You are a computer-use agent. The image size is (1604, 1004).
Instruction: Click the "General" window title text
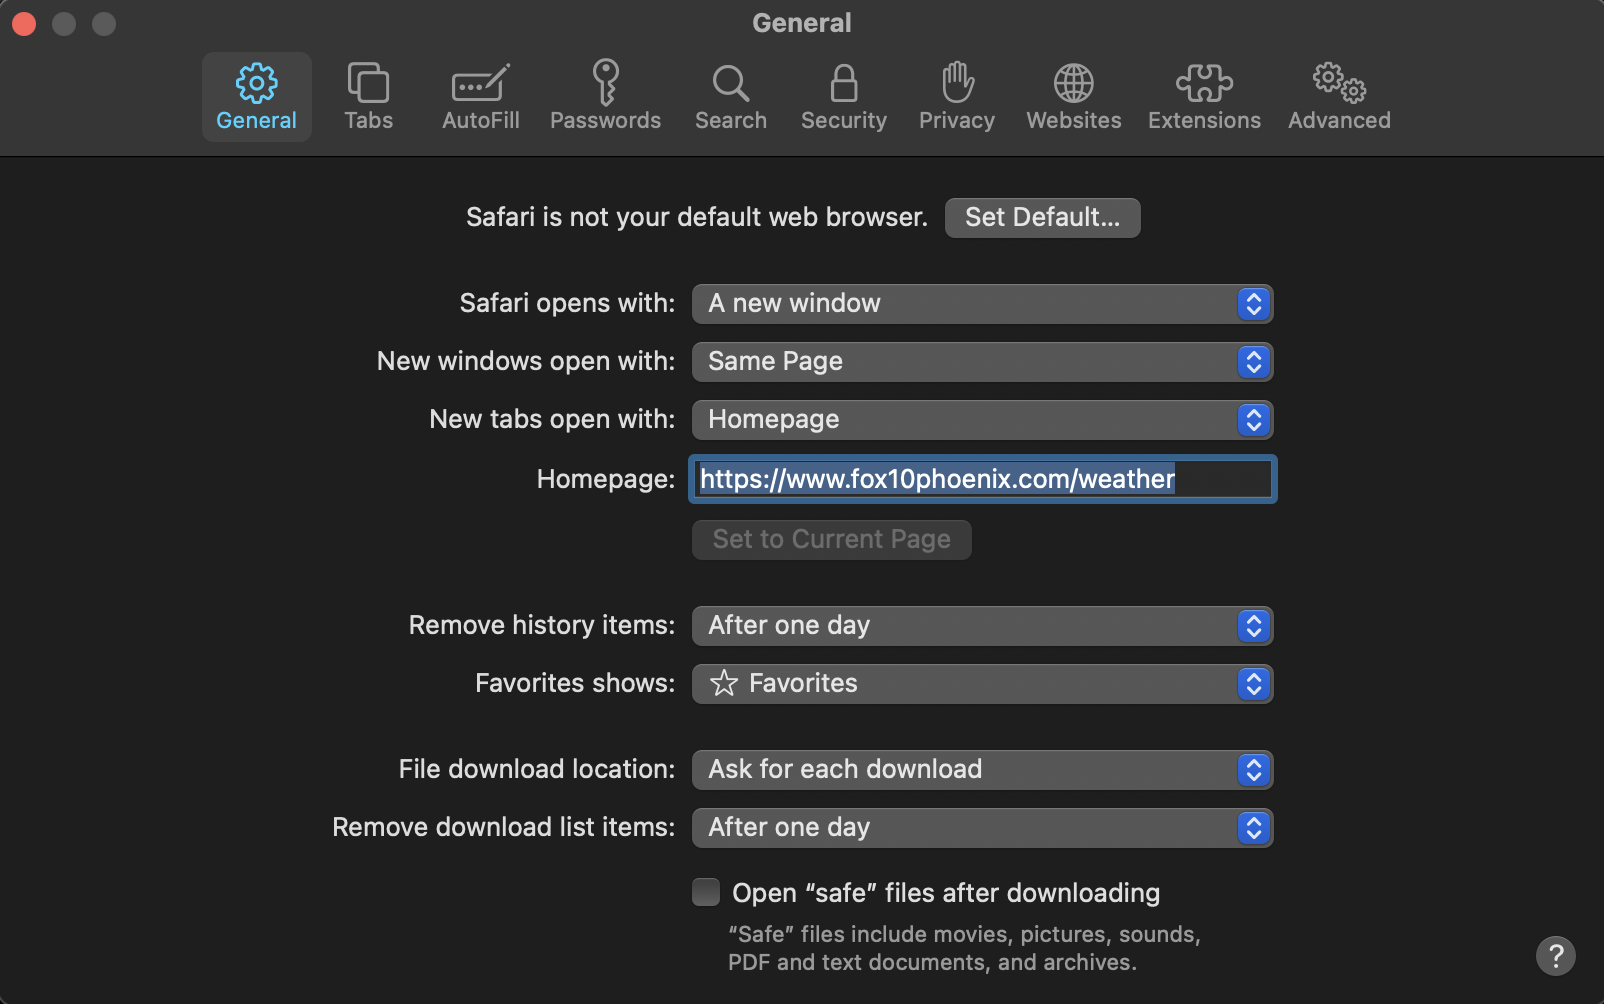(x=802, y=23)
